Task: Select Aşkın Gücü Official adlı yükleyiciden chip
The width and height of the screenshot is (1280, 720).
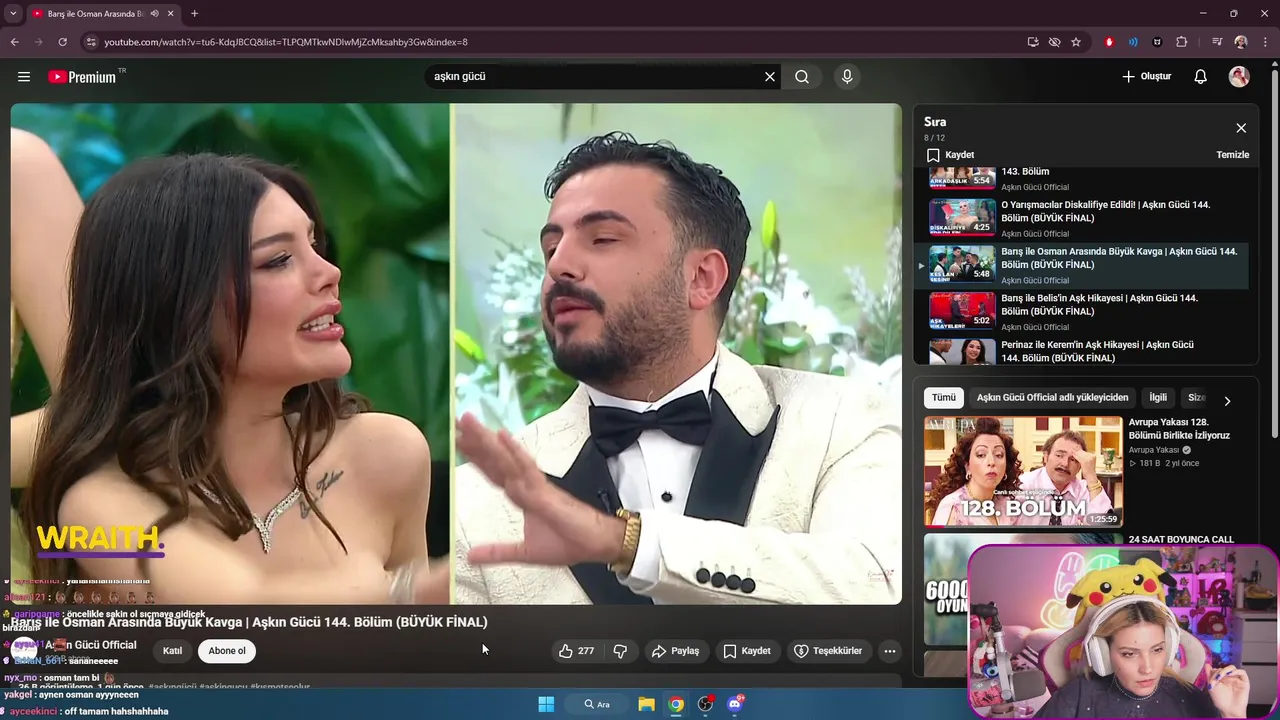Action: click(x=1052, y=398)
